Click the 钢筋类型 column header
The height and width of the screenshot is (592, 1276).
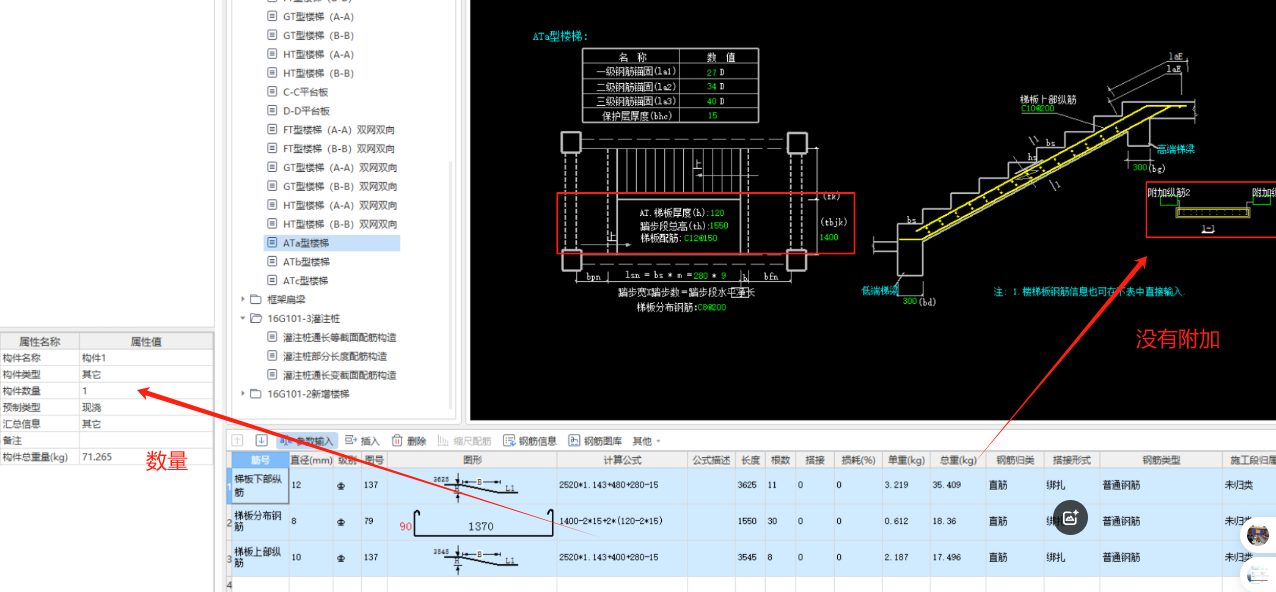tap(1160, 460)
